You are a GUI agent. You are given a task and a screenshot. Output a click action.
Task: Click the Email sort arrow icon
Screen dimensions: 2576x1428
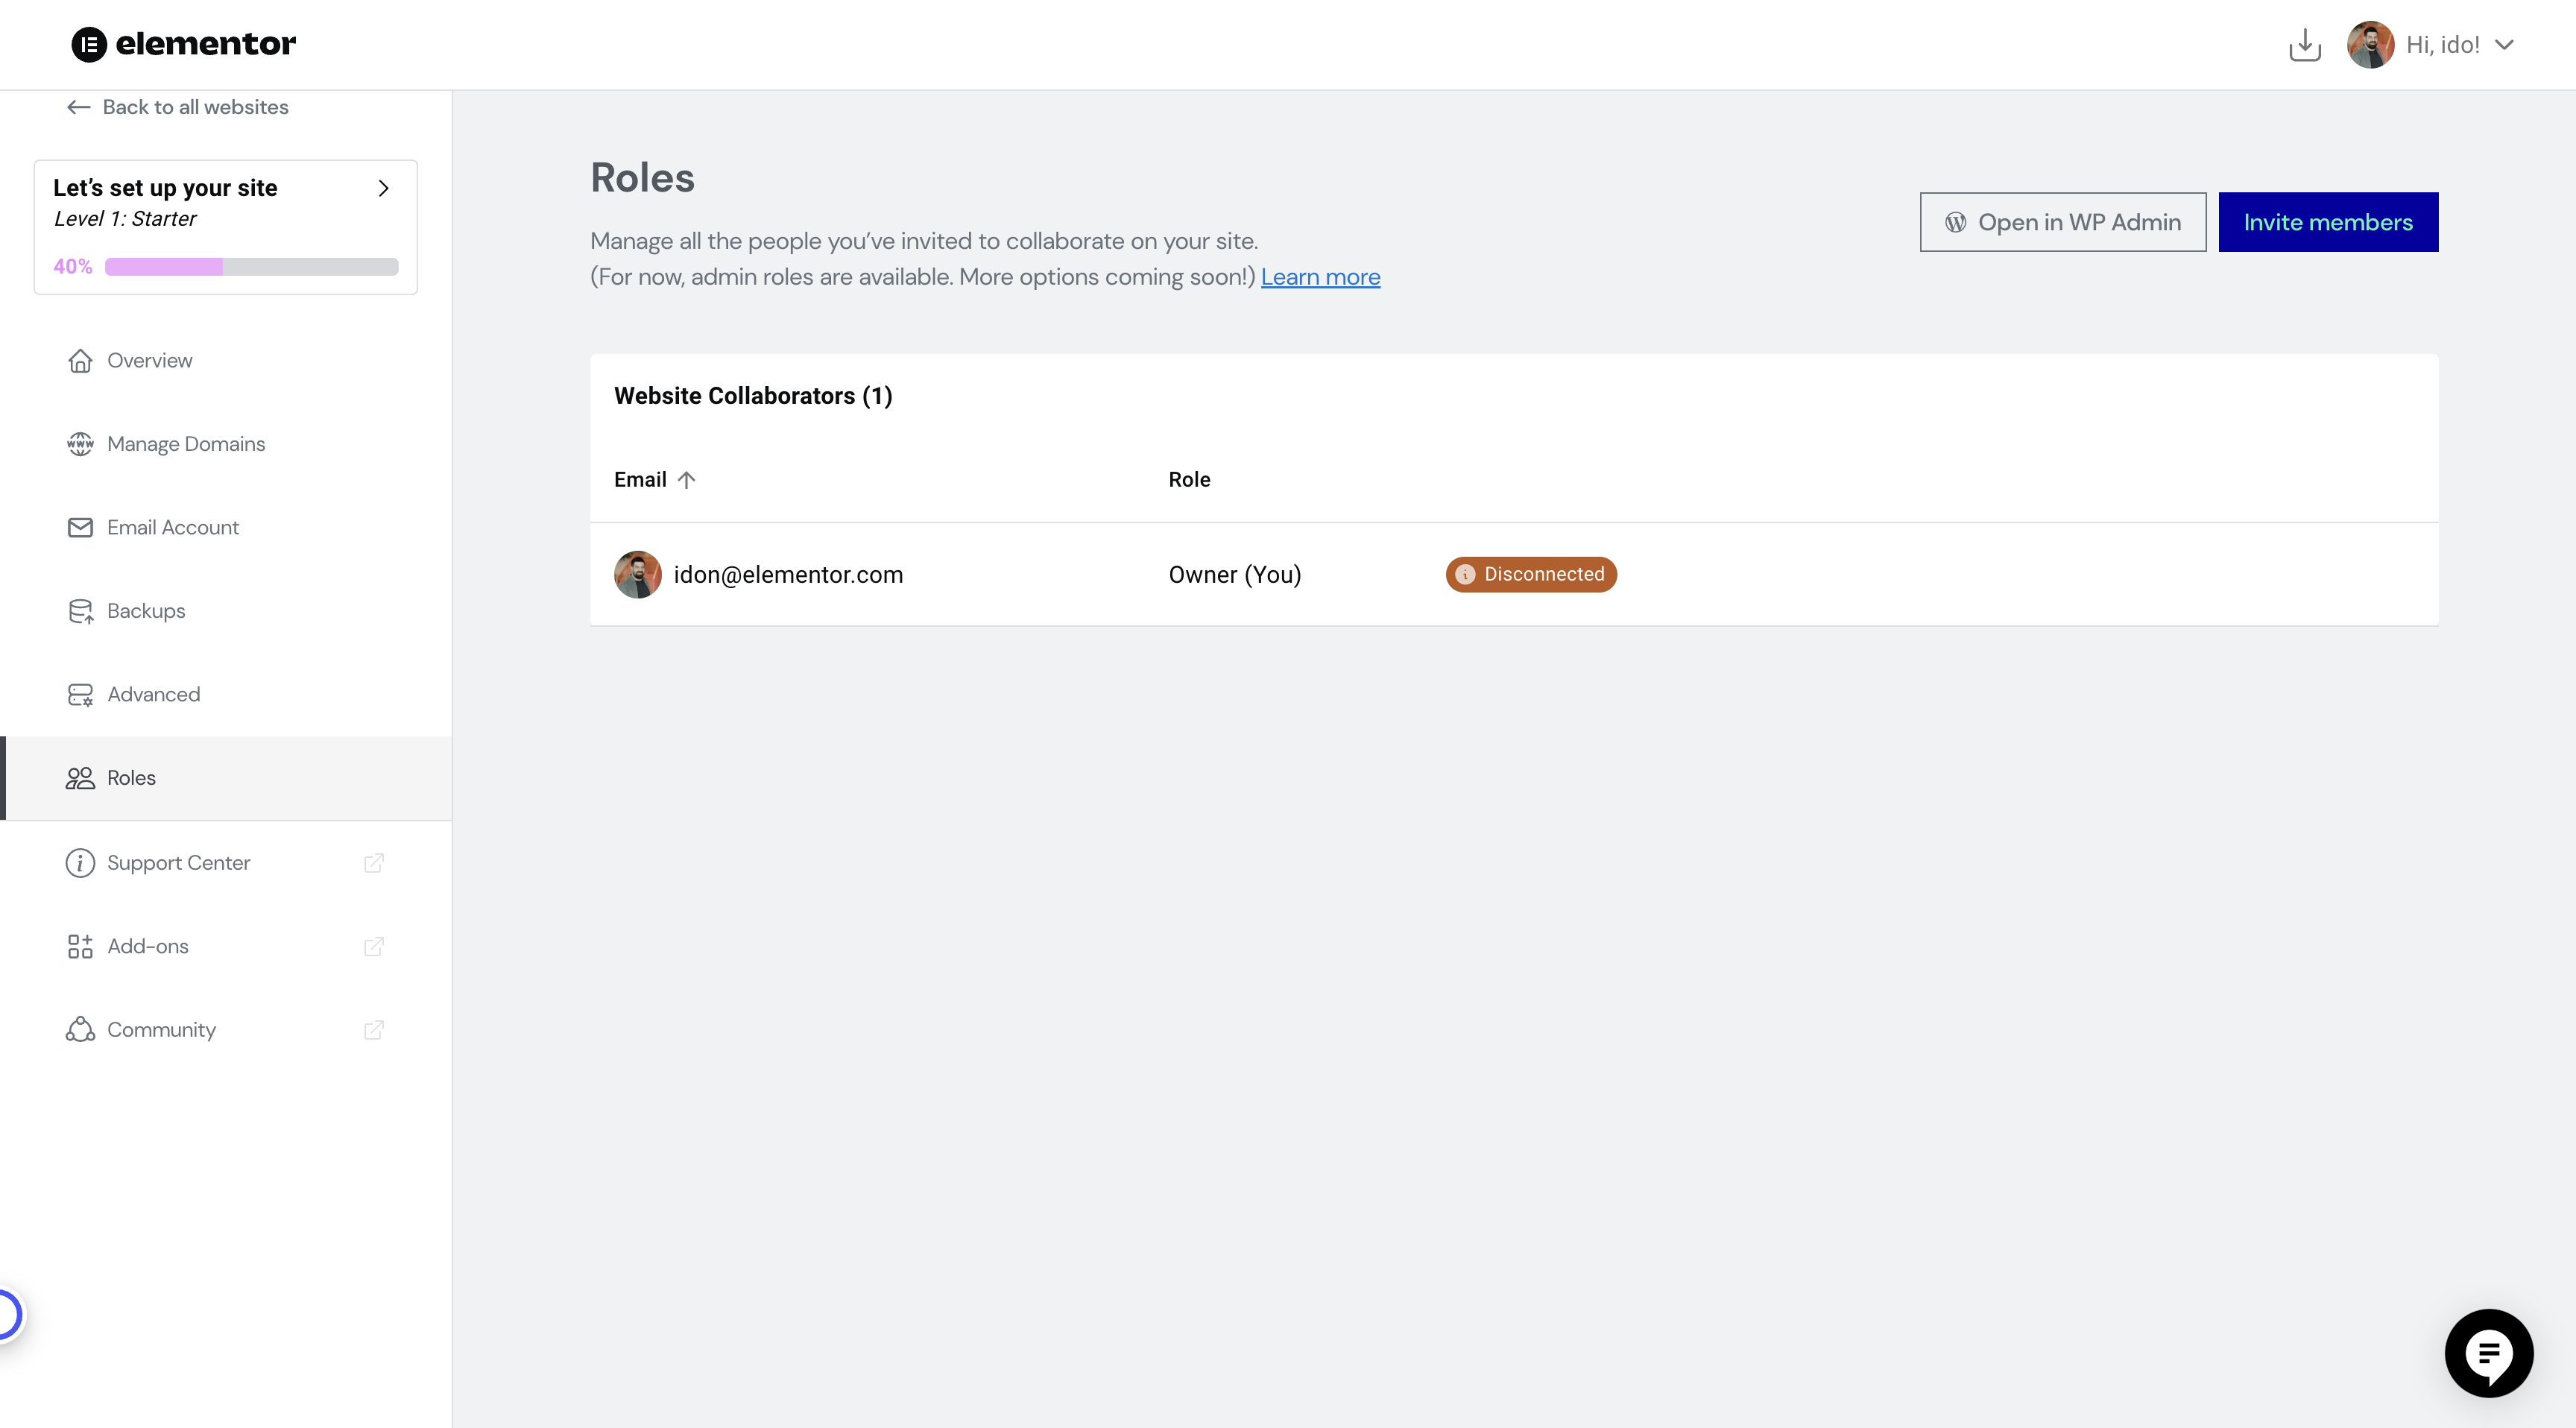click(686, 480)
